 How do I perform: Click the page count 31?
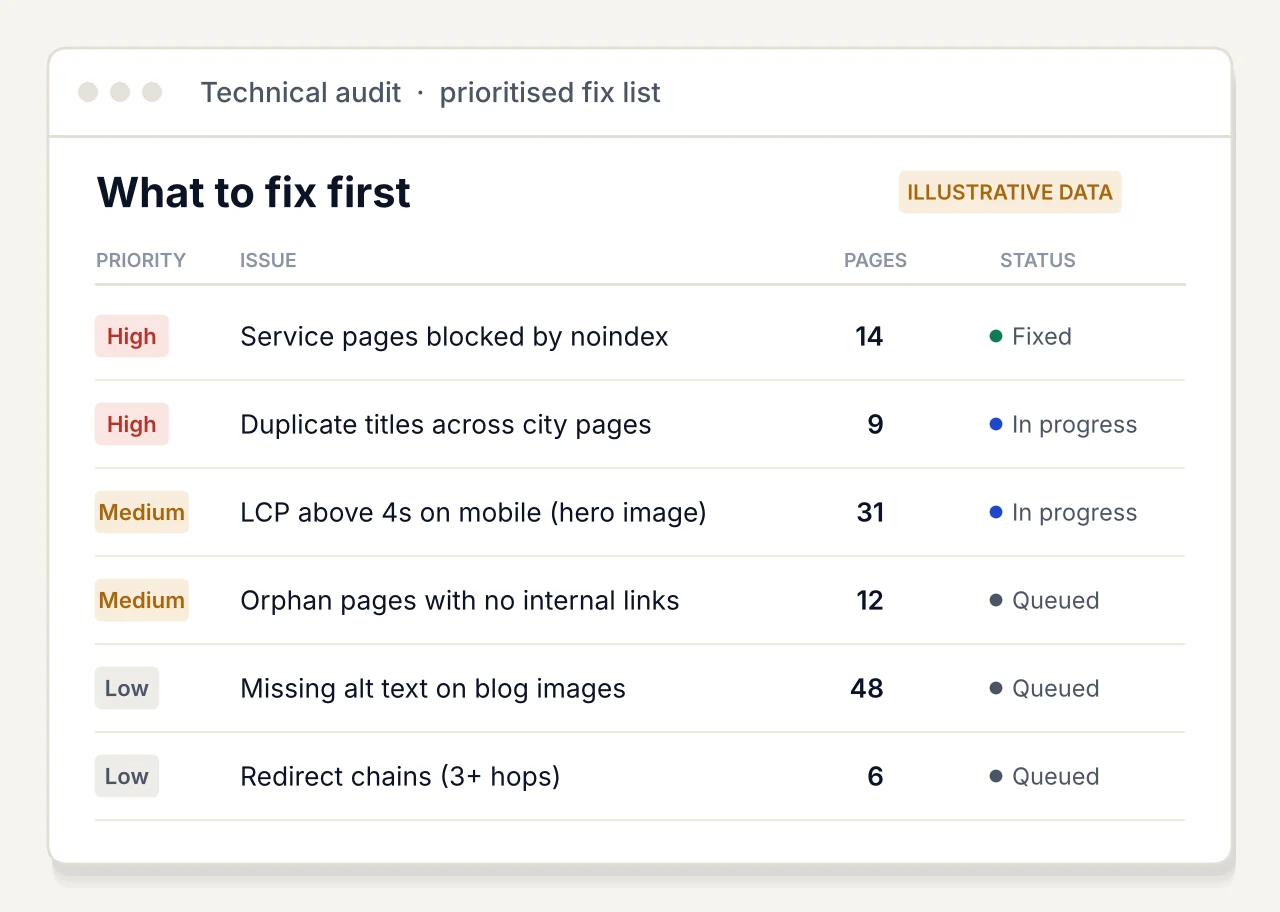click(870, 512)
